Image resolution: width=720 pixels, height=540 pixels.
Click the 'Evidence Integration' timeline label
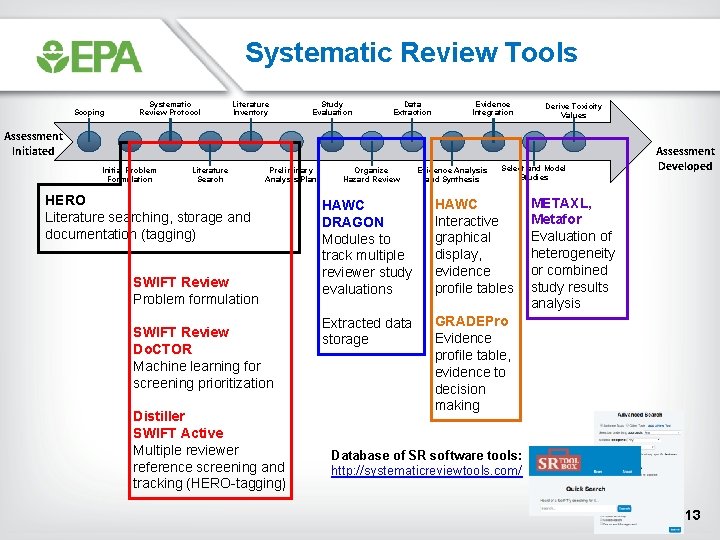pyautogui.click(x=493, y=108)
